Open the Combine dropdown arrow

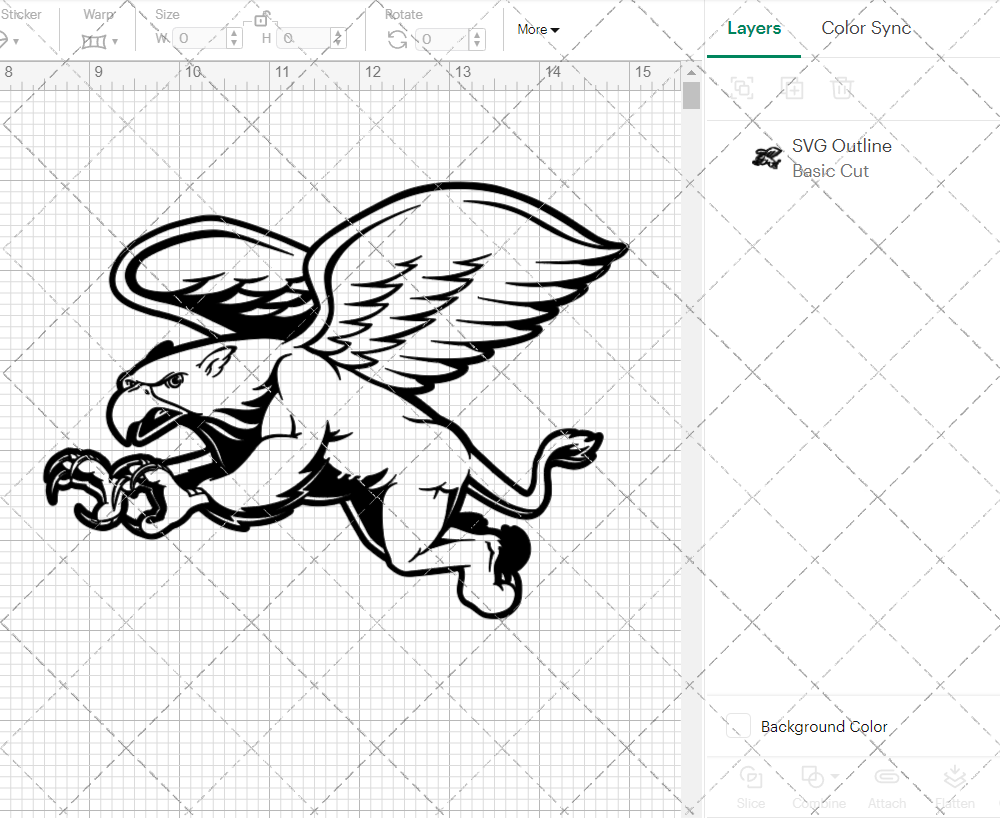tap(833, 776)
